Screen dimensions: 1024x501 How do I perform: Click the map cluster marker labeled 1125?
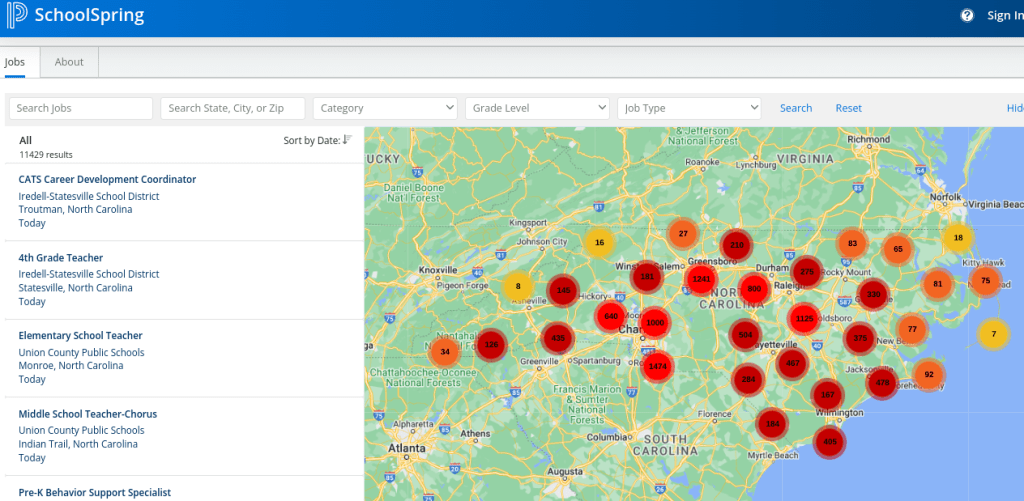pos(803,319)
